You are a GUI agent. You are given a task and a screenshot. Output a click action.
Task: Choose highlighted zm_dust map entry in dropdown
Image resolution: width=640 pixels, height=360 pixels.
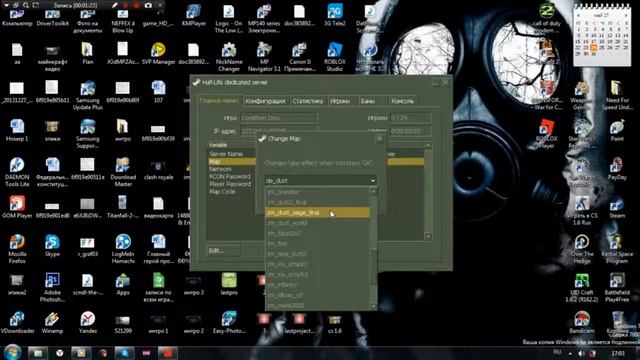[317, 213]
